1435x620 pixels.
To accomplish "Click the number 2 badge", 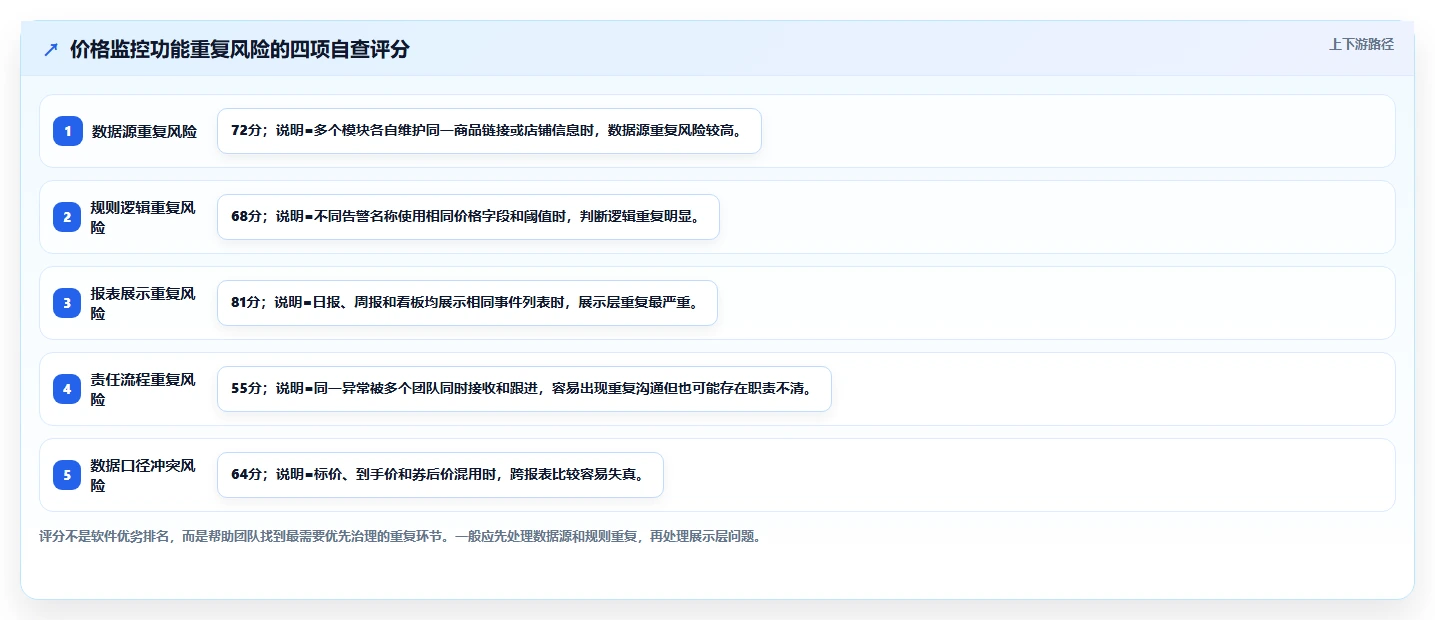I will click(x=67, y=217).
